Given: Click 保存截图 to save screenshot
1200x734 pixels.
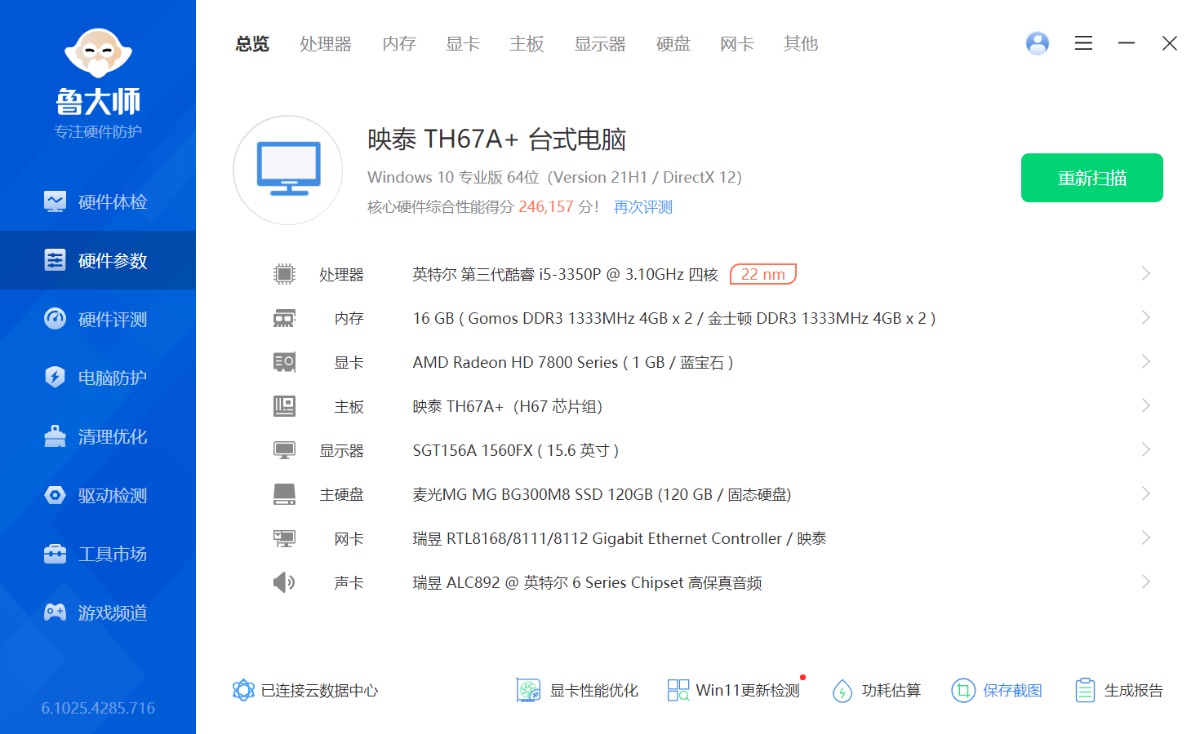Looking at the screenshot, I should point(997,690).
